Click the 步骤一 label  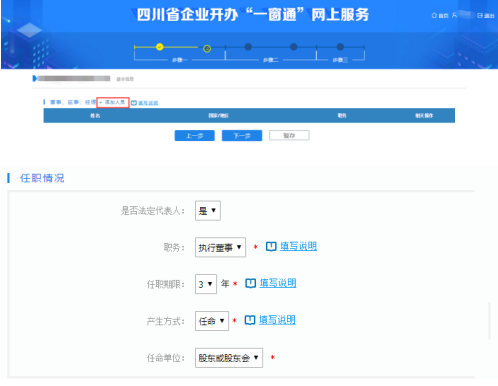(180, 60)
